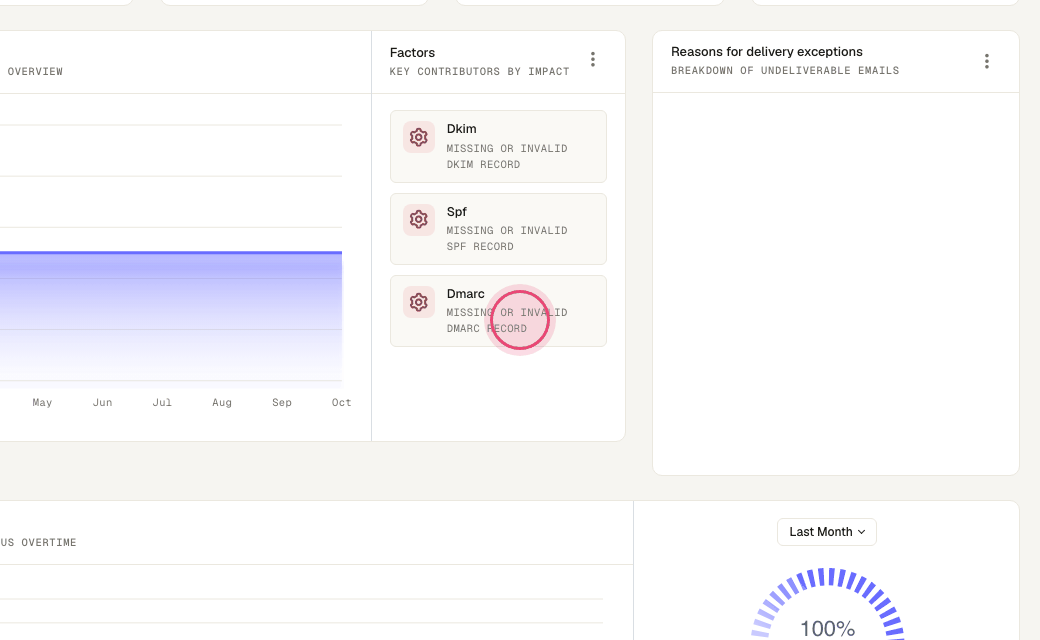The image size is (1040, 640).
Task: Click Key Contributors By Impact subtitle
Action: pyautogui.click(x=480, y=72)
